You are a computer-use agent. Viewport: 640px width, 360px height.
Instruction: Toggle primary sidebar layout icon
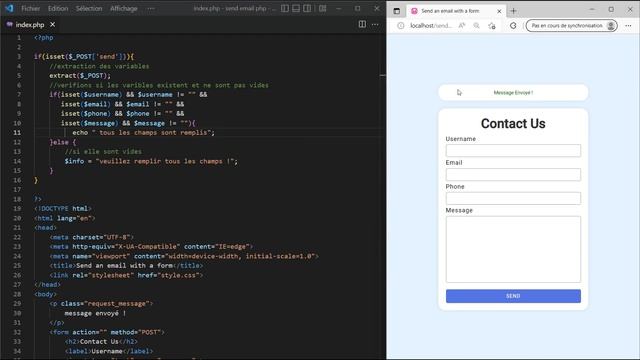(x=285, y=8)
